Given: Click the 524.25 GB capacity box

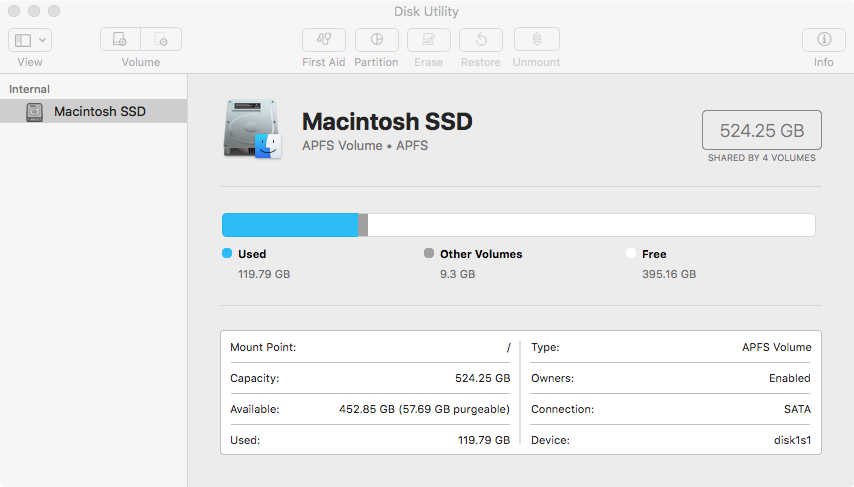Looking at the screenshot, I should pyautogui.click(x=761, y=130).
